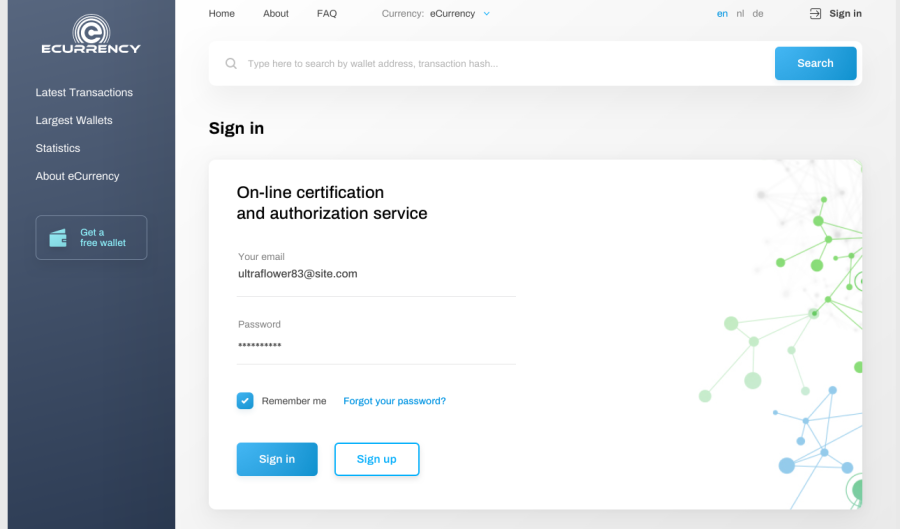The image size is (900, 529).
Task: Open the Home menu item
Action: (x=222, y=14)
